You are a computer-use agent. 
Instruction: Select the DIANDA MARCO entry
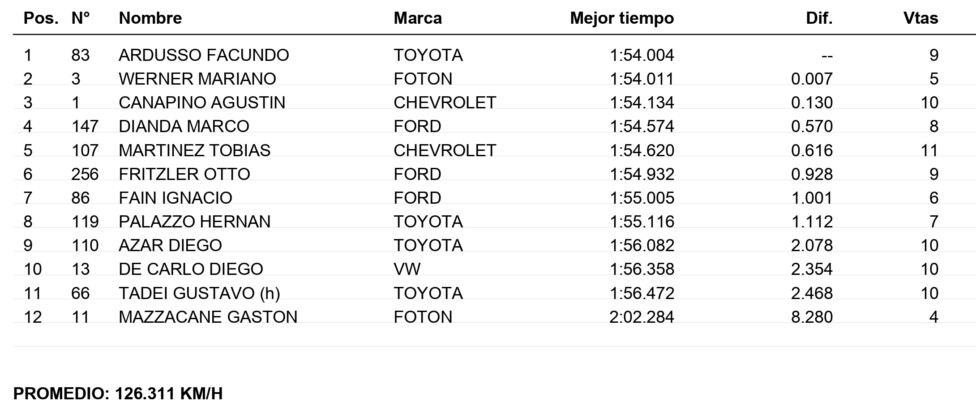tap(184, 126)
